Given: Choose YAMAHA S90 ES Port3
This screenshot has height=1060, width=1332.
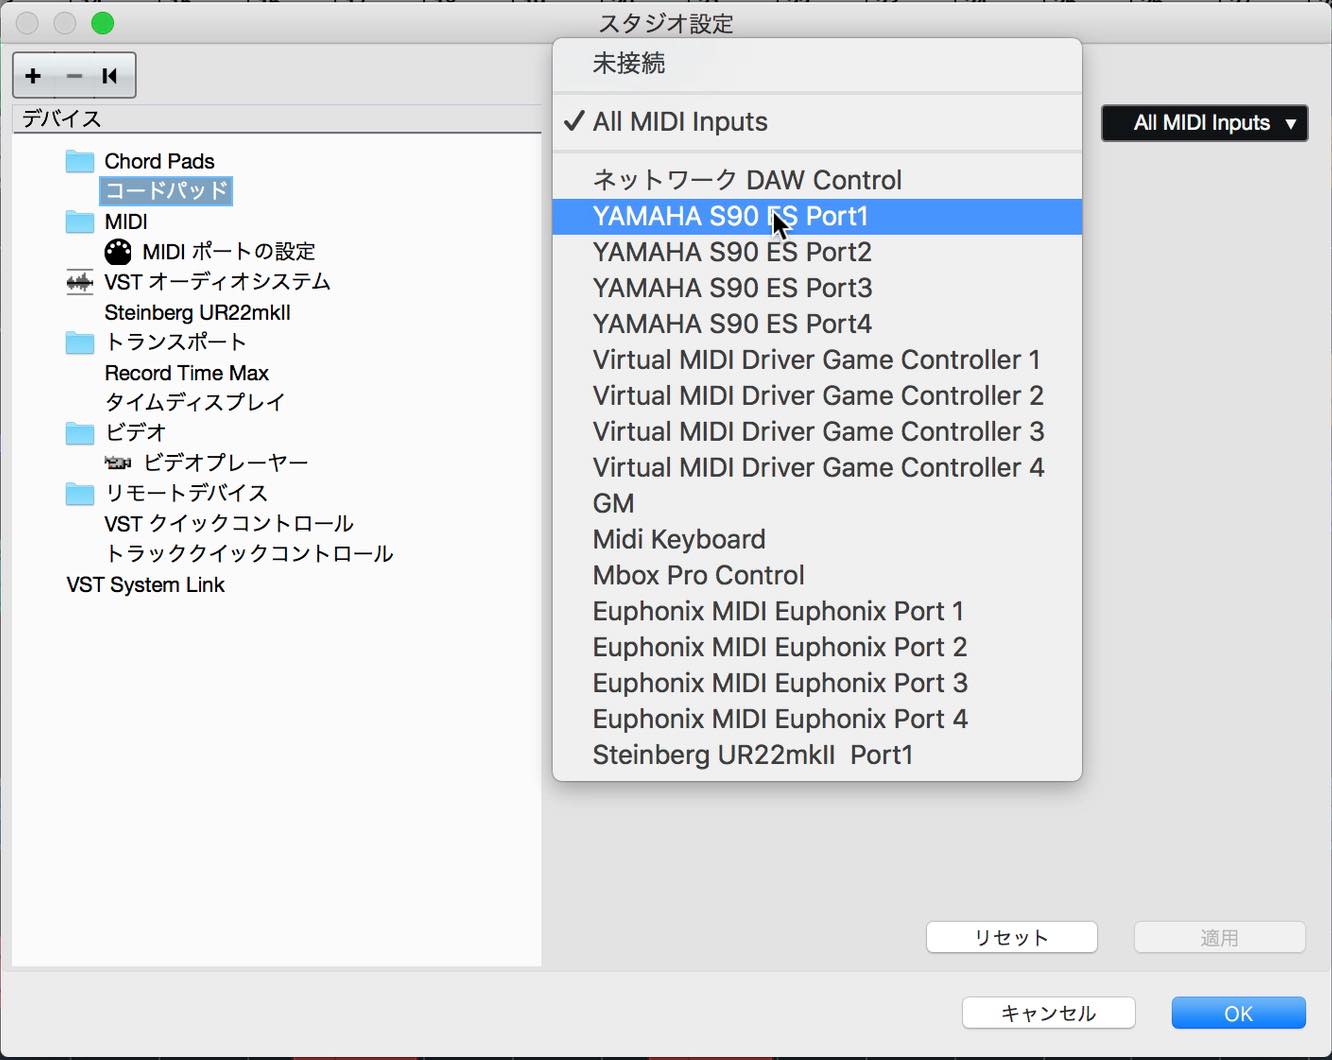Looking at the screenshot, I should [817, 288].
